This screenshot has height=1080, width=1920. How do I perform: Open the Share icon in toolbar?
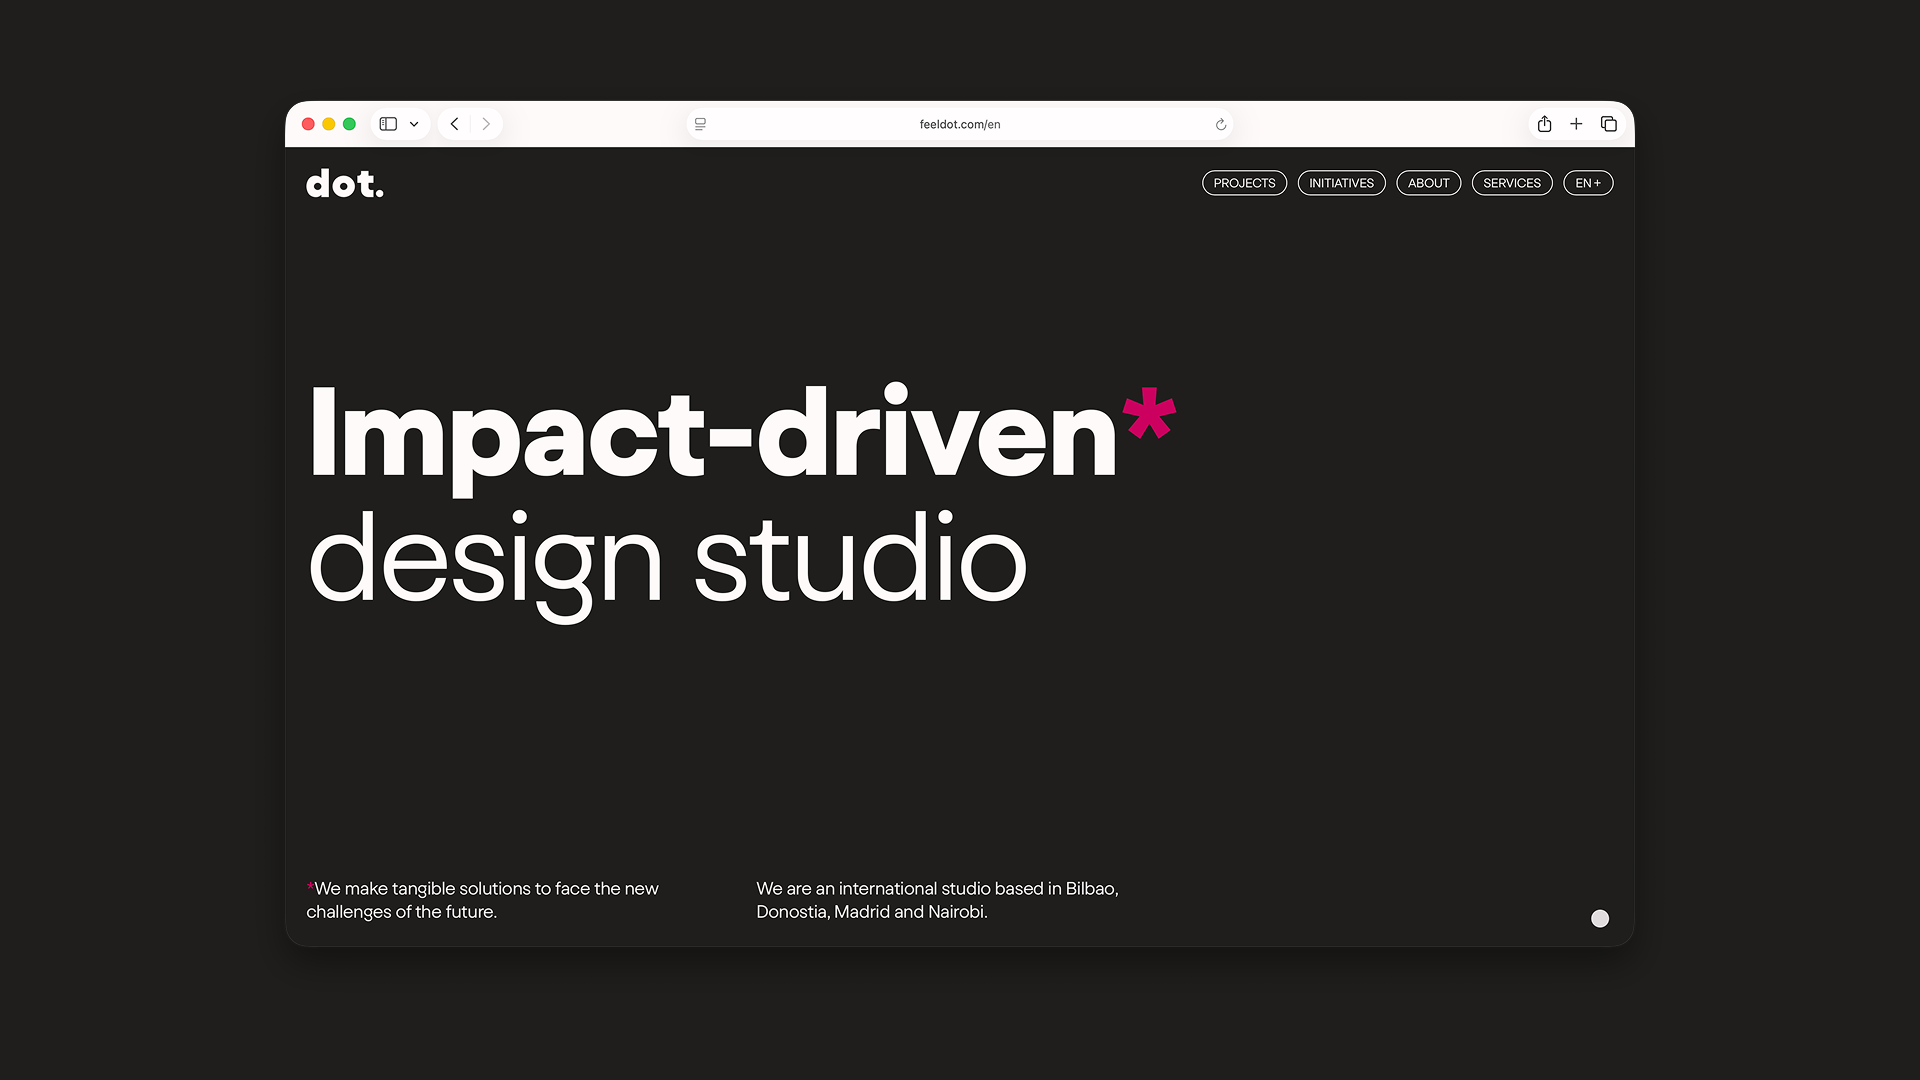pyautogui.click(x=1544, y=124)
